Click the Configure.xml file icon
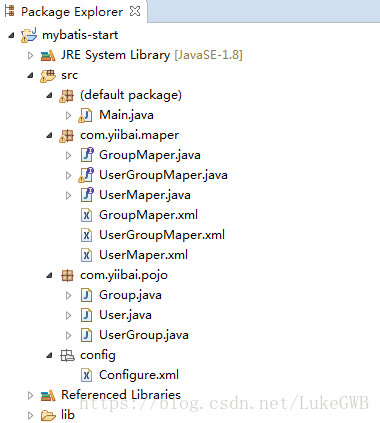Image resolution: width=380 pixels, height=423 pixels. (86, 375)
